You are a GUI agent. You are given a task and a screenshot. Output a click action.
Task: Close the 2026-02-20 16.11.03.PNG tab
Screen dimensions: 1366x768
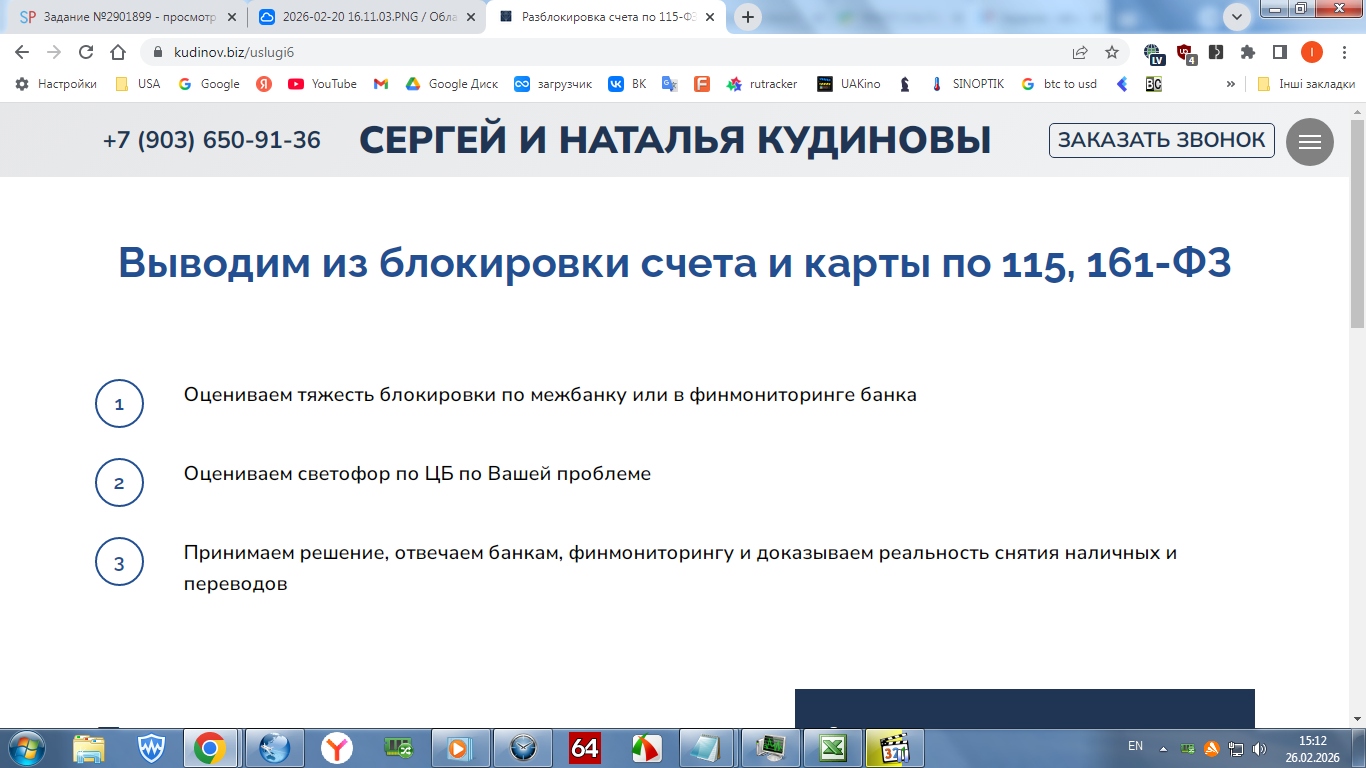(x=471, y=17)
